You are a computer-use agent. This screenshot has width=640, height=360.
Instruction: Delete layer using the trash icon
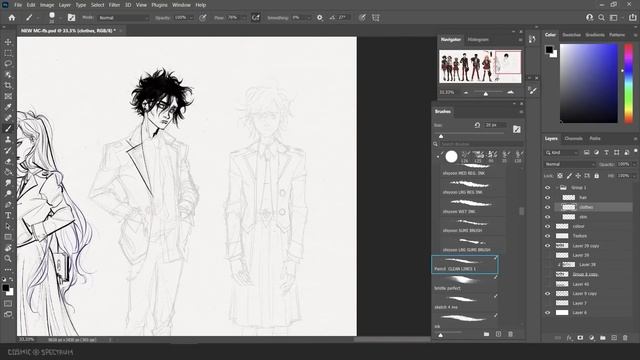point(625,338)
